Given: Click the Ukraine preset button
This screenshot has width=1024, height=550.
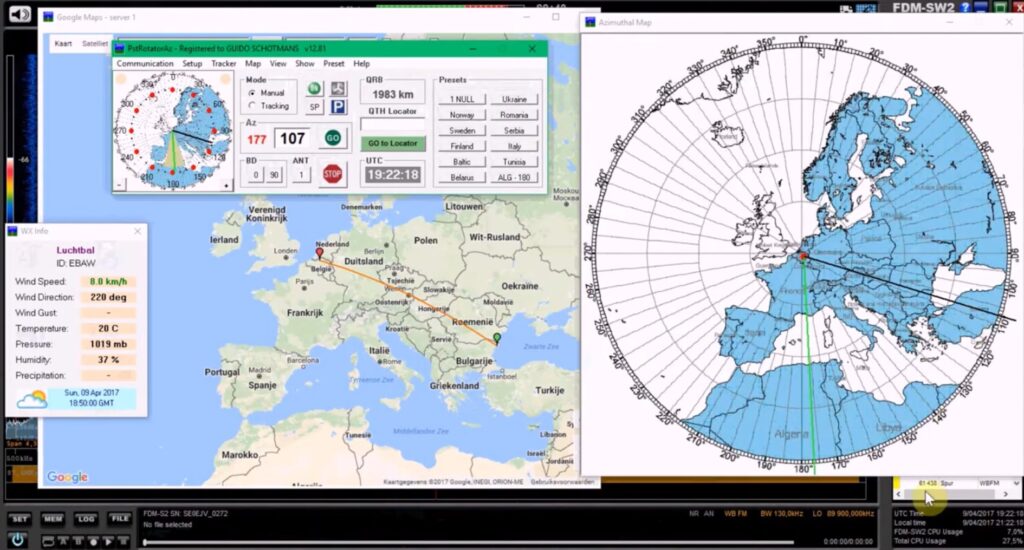Looking at the screenshot, I should [x=515, y=99].
